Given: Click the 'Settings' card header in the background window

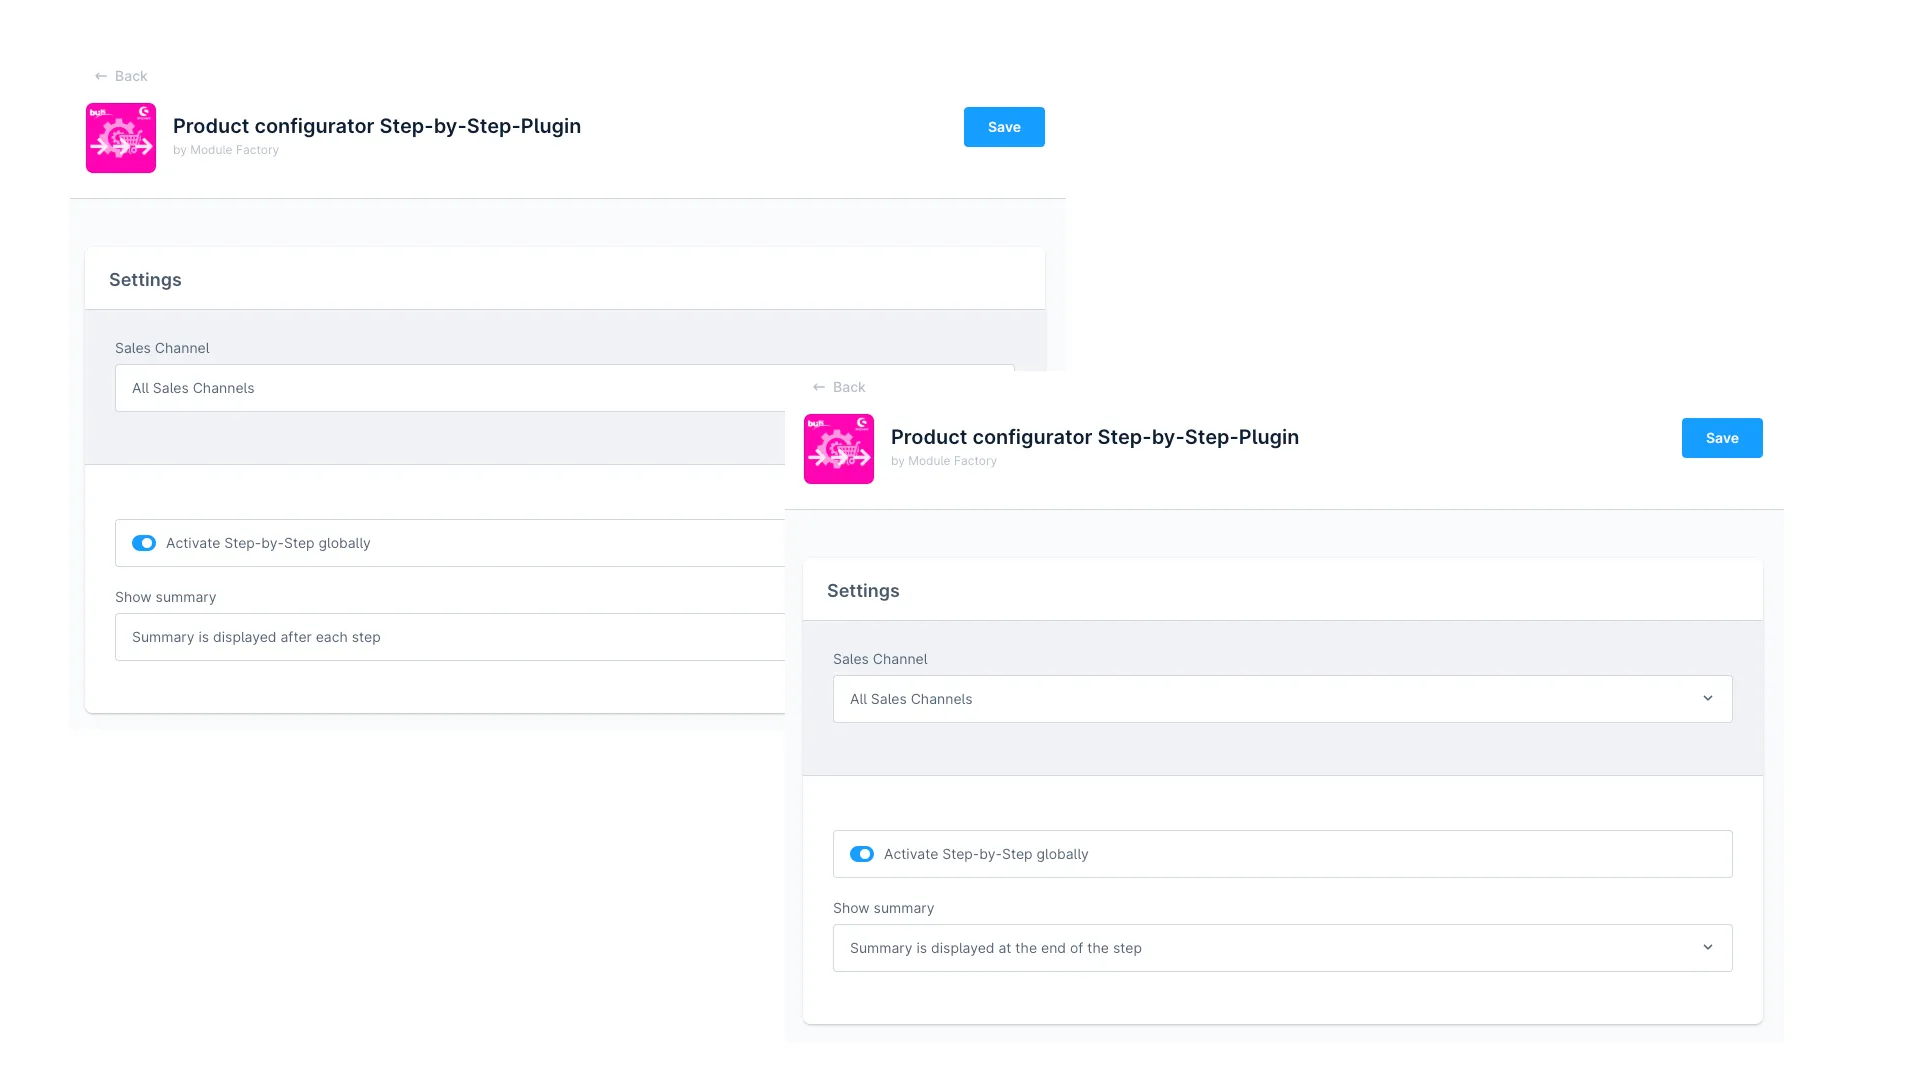Looking at the screenshot, I should coord(145,280).
